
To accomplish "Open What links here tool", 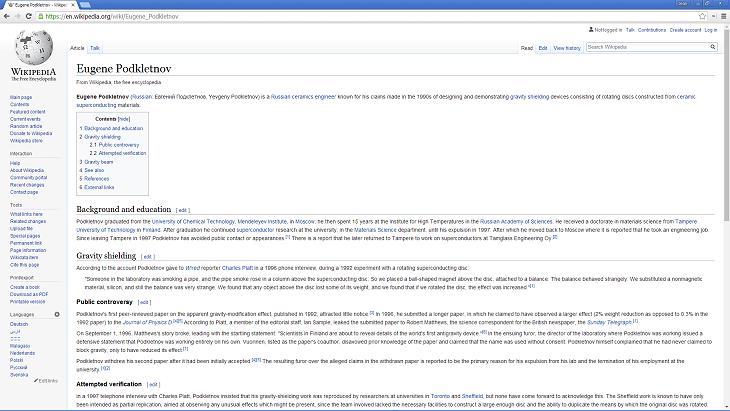I will 26,214.
